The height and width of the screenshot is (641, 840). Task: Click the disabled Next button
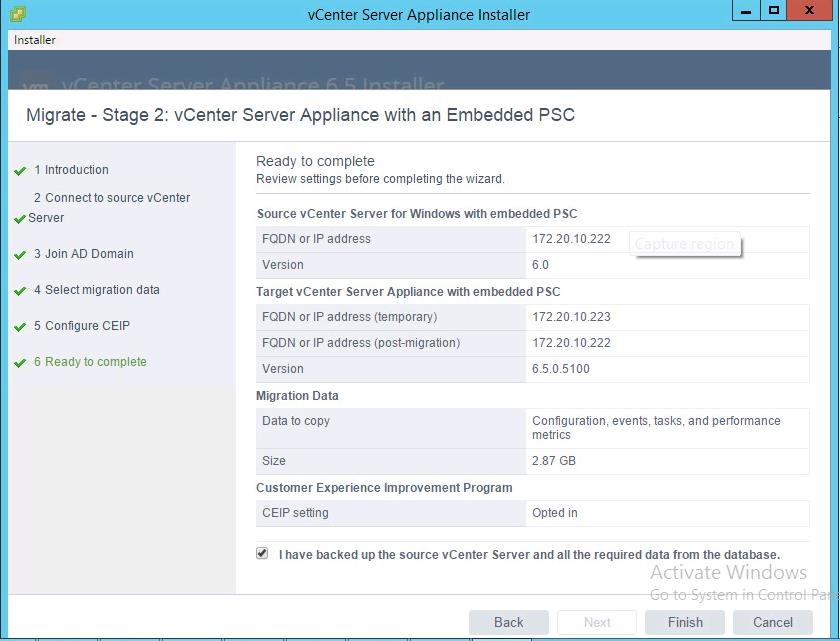click(597, 622)
